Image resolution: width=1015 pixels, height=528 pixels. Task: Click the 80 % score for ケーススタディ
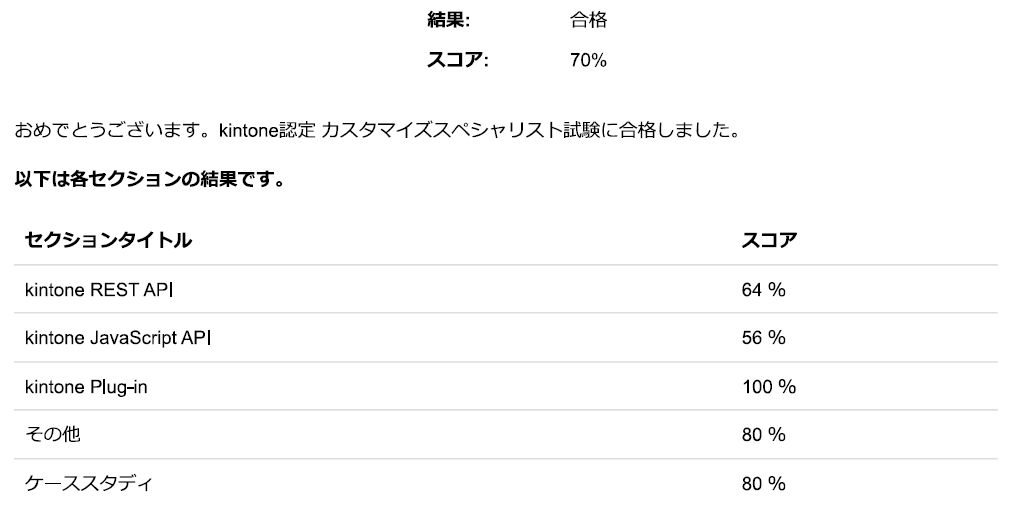coord(763,484)
